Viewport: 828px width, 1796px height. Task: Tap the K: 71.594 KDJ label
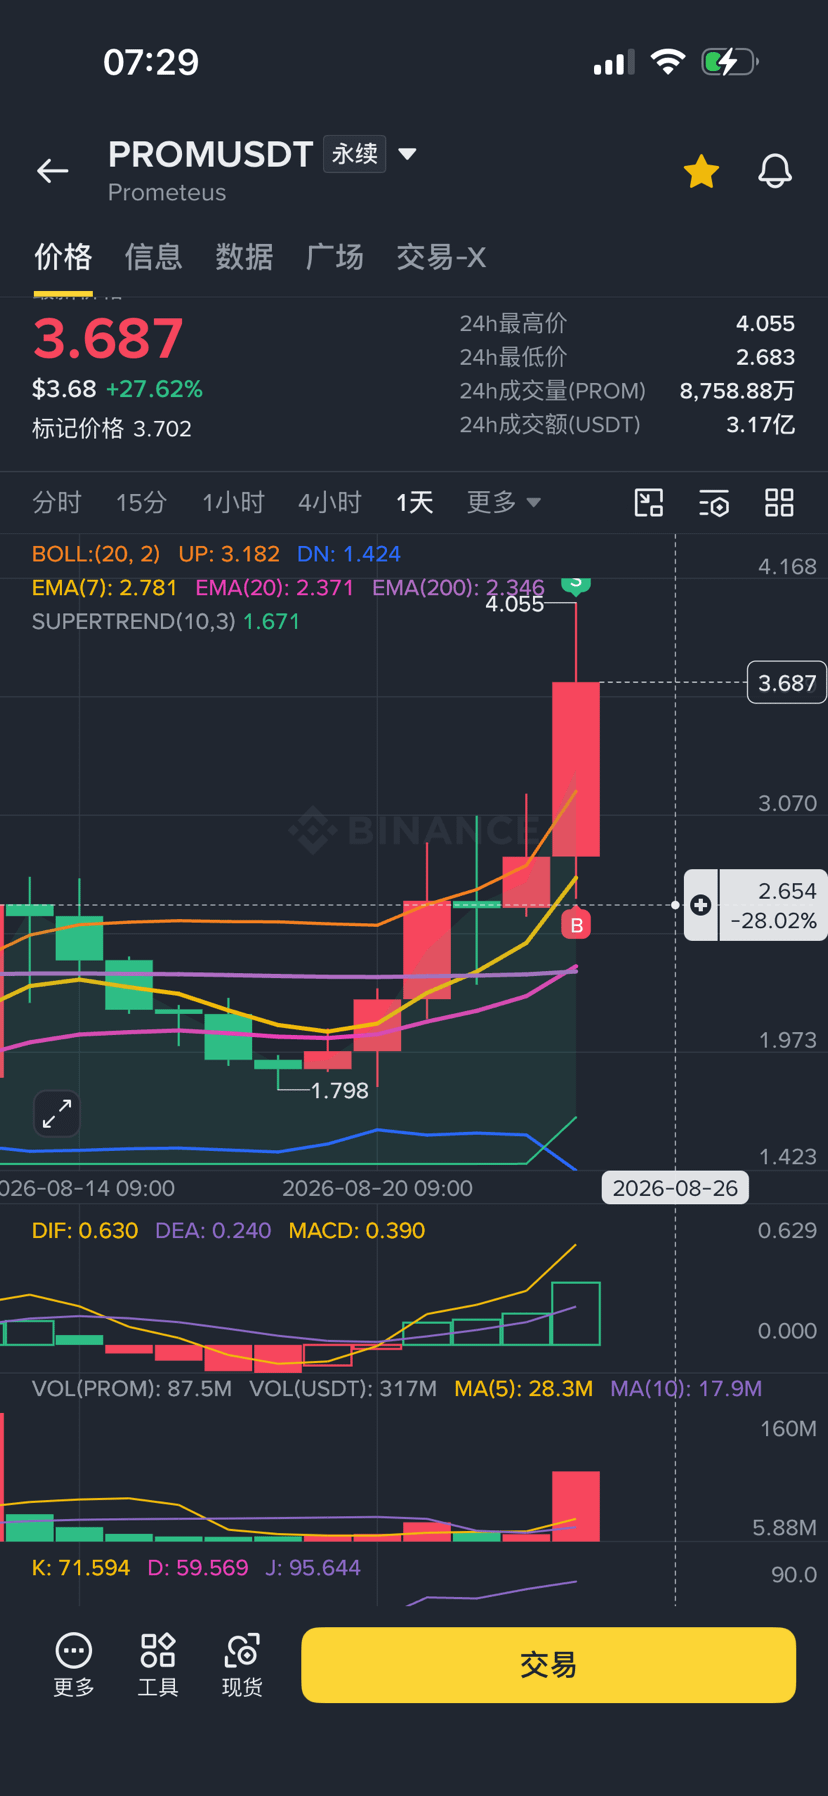pyautogui.click(x=81, y=1567)
